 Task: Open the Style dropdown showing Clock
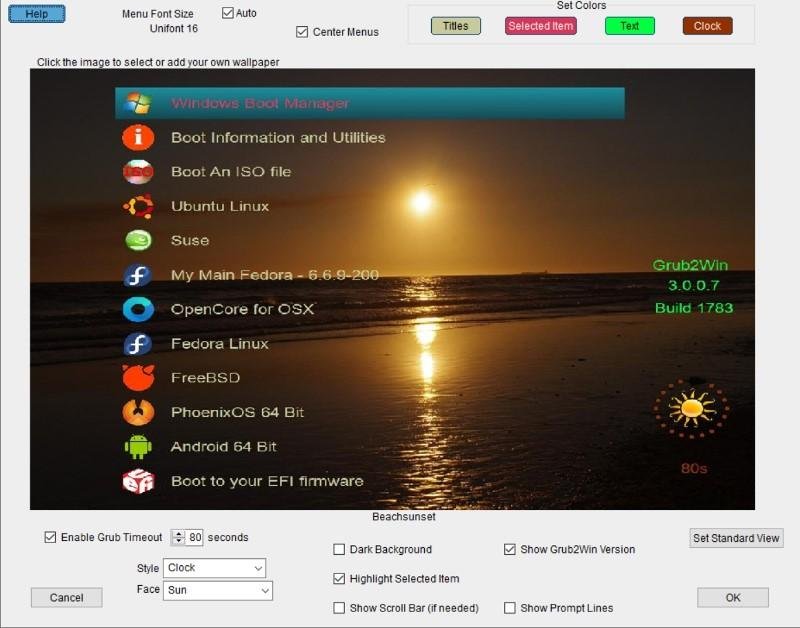pos(214,568)
